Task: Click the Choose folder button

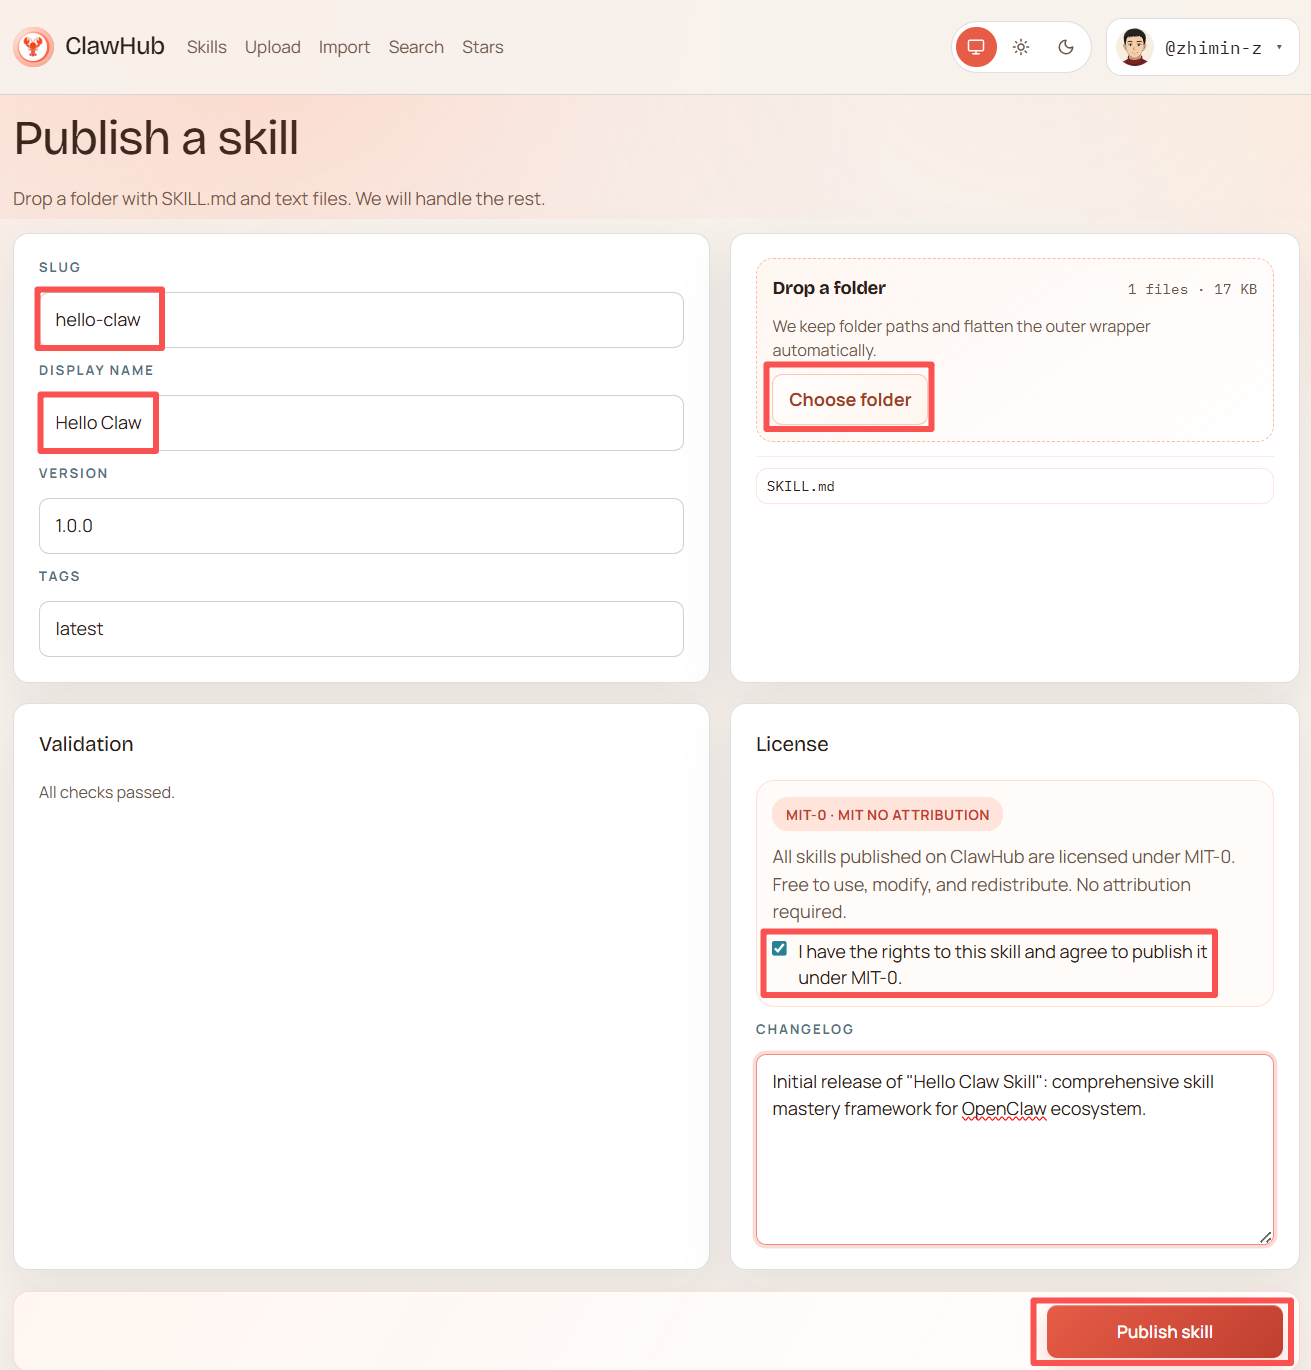Action: click(x=850, y=400)
